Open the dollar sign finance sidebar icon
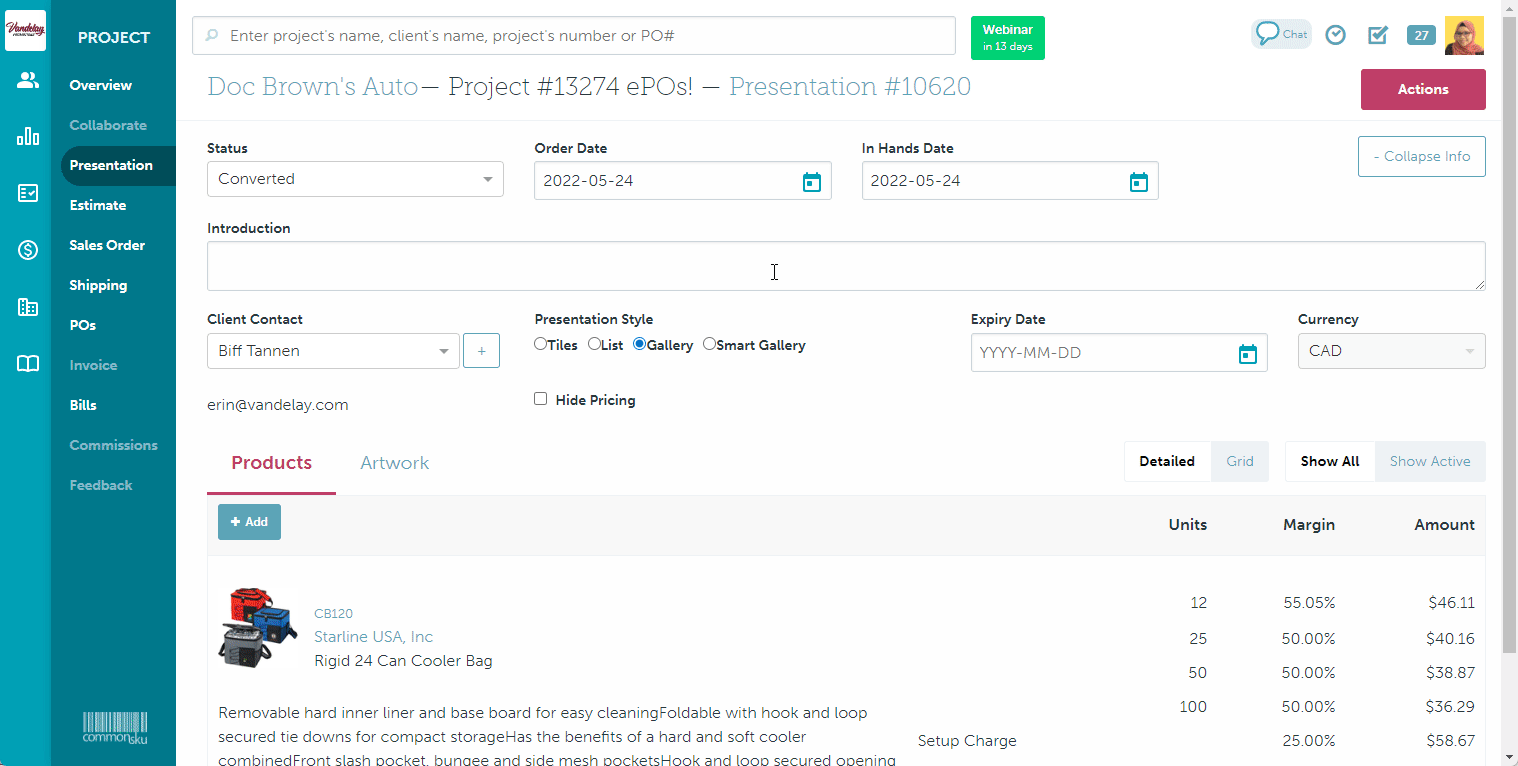The width and height of the screenshot is (1518, 766). coord(28,250)
